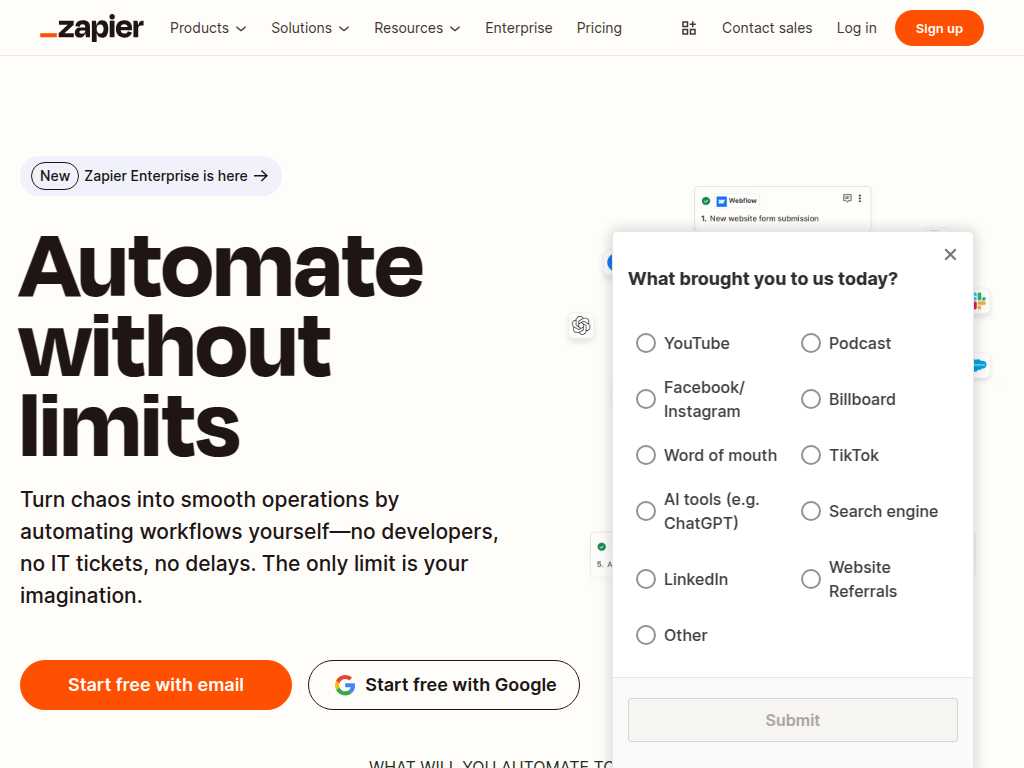
Task: Click the Log in link
Action: (x=856, y=28)
